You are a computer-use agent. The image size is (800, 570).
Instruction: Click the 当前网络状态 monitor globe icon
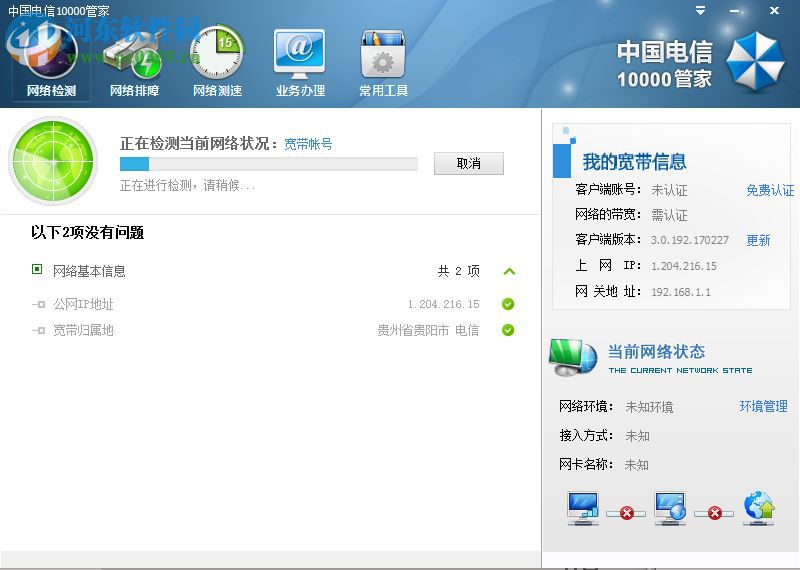(573, 357)
